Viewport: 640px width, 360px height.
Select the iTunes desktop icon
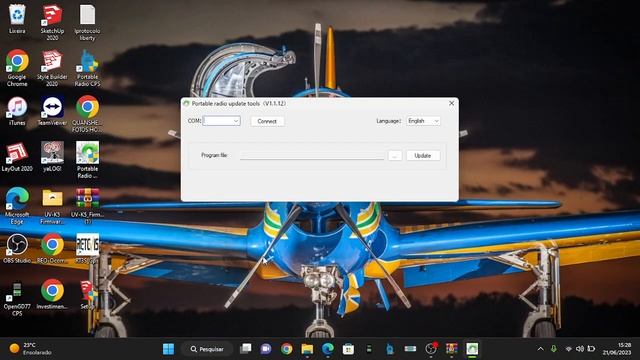pos(17,111)
